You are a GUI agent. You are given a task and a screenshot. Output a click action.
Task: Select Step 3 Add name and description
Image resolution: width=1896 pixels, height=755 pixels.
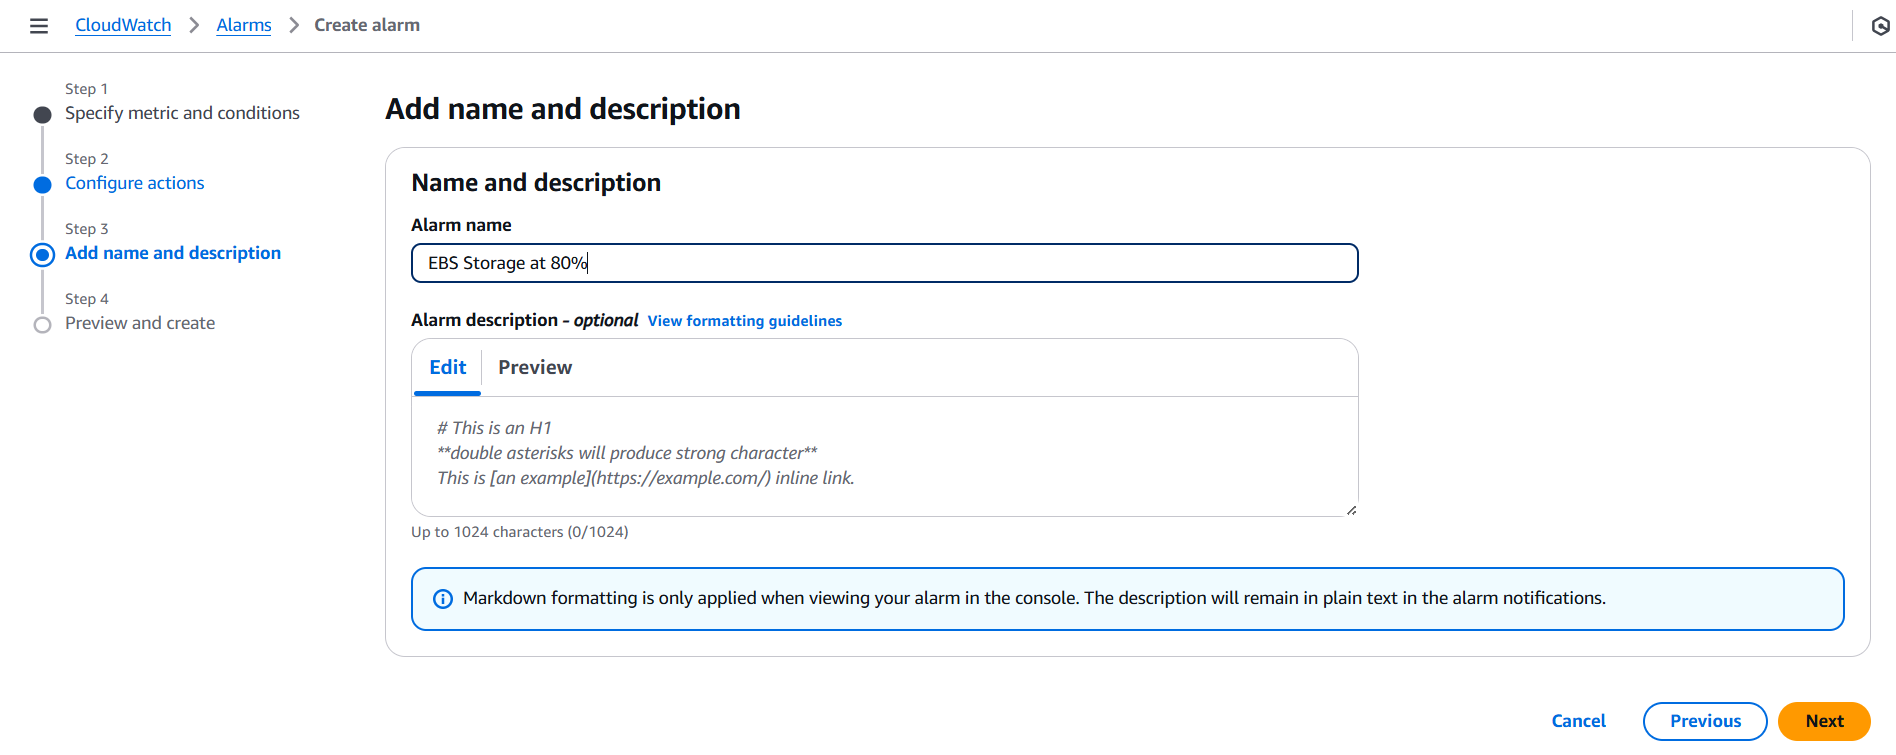[x=173, y=253]
